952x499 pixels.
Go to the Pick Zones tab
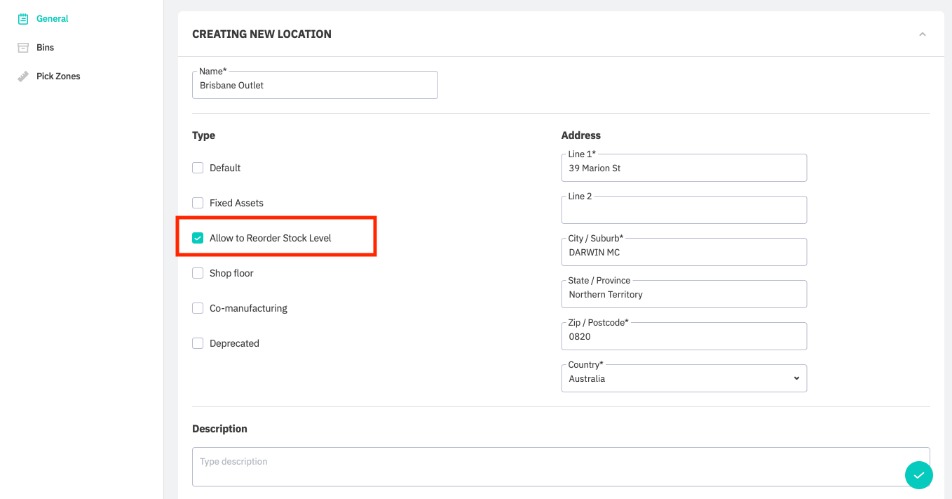[58, 76]
